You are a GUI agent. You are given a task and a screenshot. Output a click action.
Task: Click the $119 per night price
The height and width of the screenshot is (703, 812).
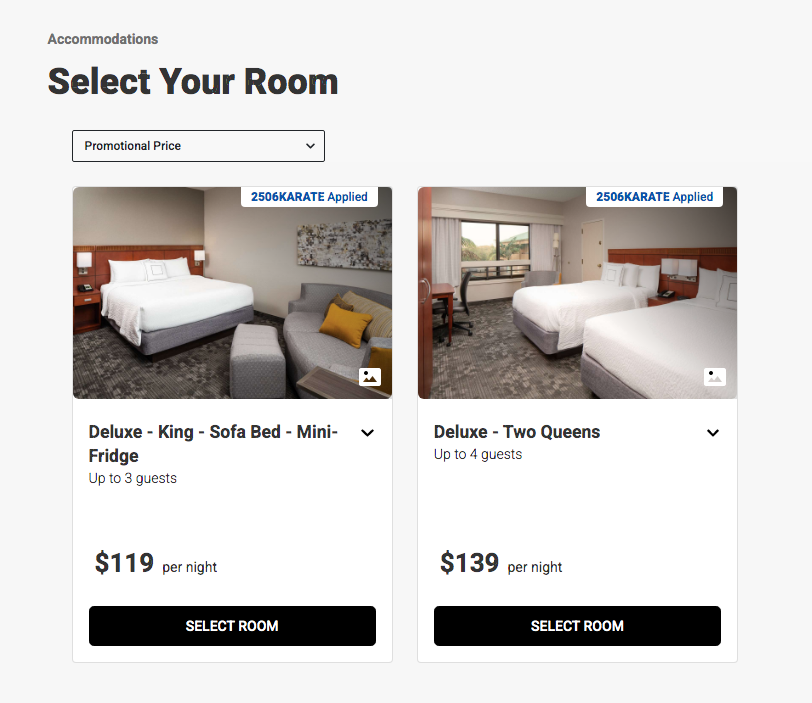pos(155,564)
